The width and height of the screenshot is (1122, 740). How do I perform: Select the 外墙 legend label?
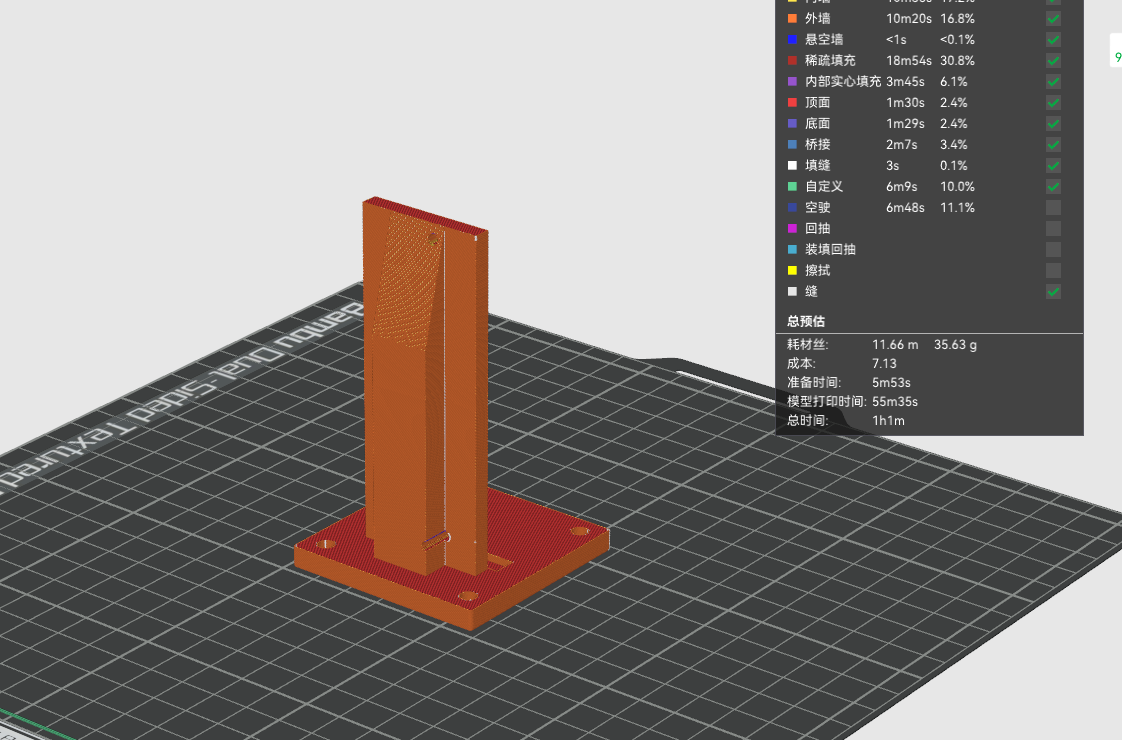pos(818,19)
